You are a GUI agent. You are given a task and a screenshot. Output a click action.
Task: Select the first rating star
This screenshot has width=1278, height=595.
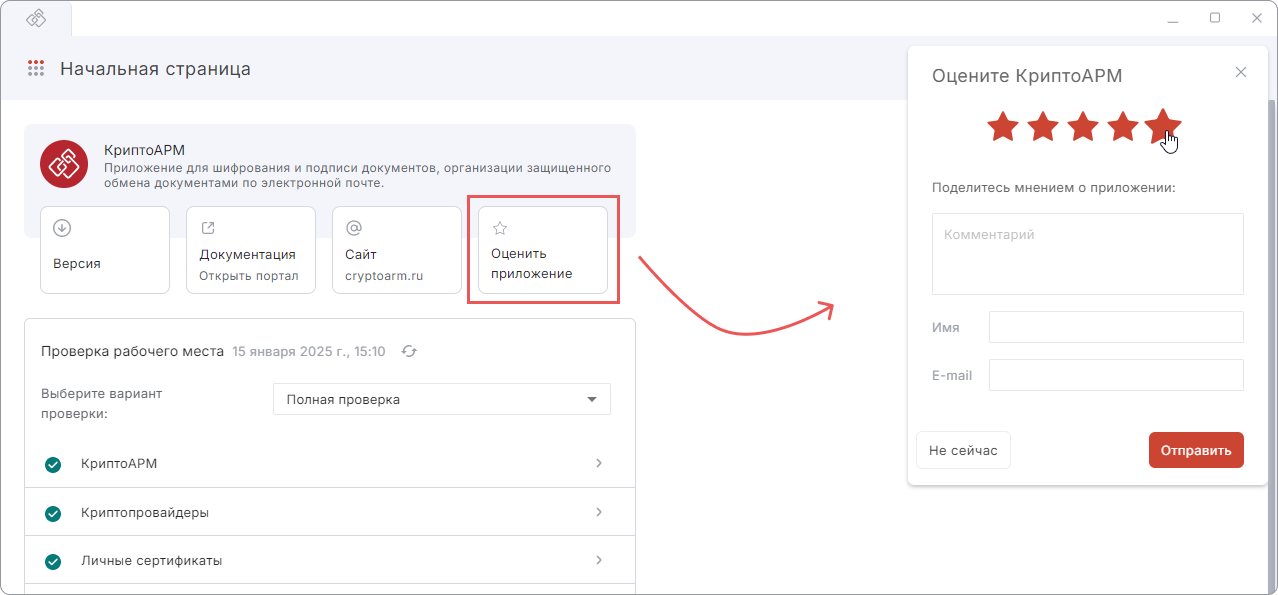(1003, 127)
